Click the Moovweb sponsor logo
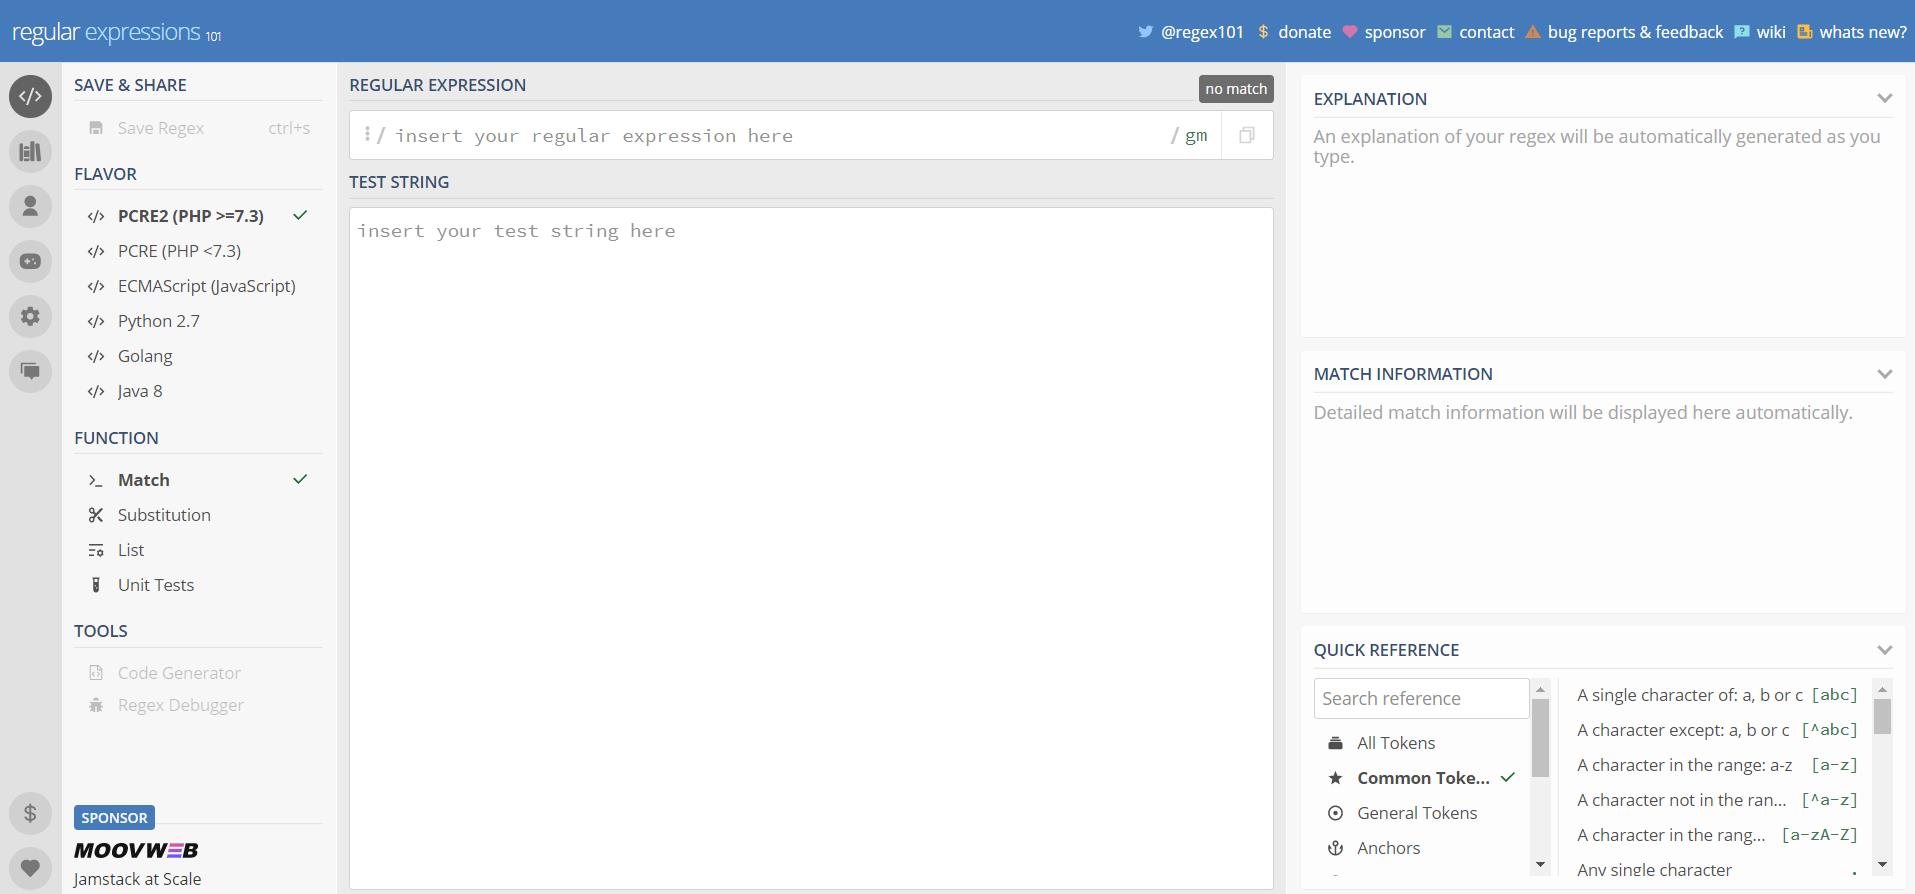Screen dimensions: 1915x894 [136, 850]
